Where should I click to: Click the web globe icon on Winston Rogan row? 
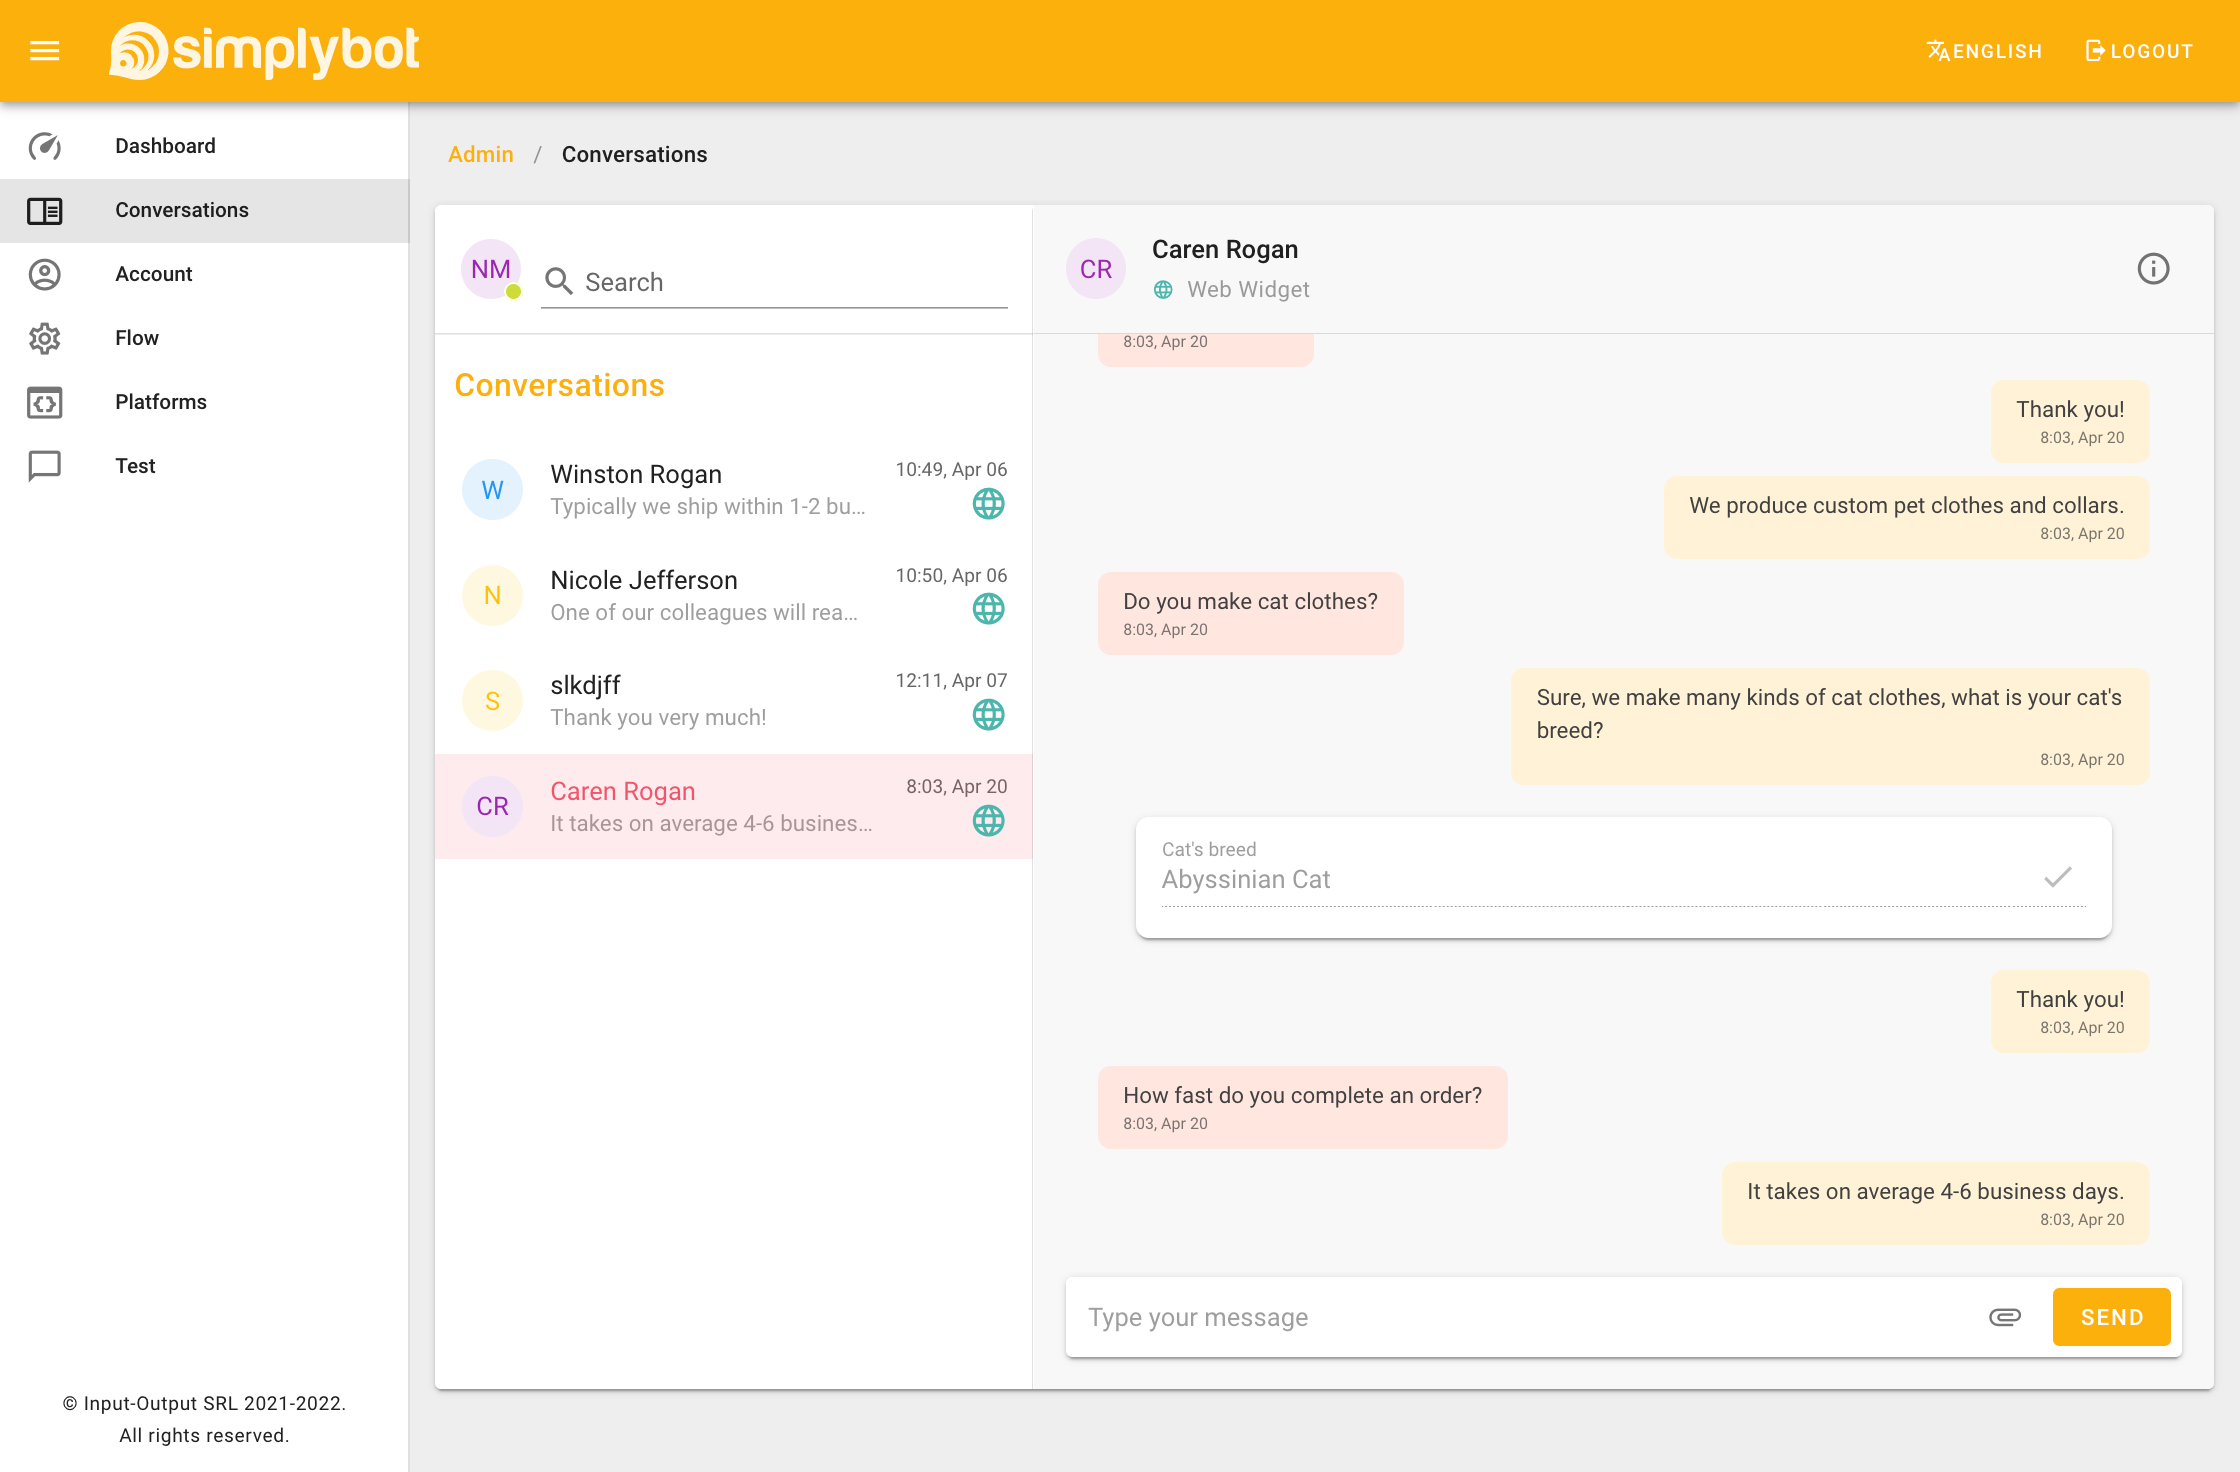pyautogui.click(x=989, y=504)
